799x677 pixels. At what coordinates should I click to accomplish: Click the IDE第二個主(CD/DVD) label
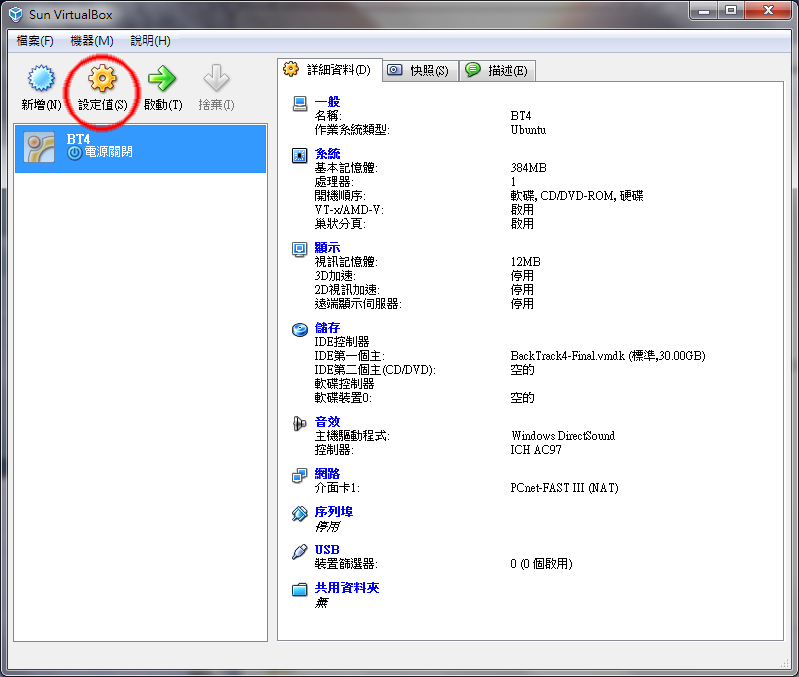tap(375, 370)
